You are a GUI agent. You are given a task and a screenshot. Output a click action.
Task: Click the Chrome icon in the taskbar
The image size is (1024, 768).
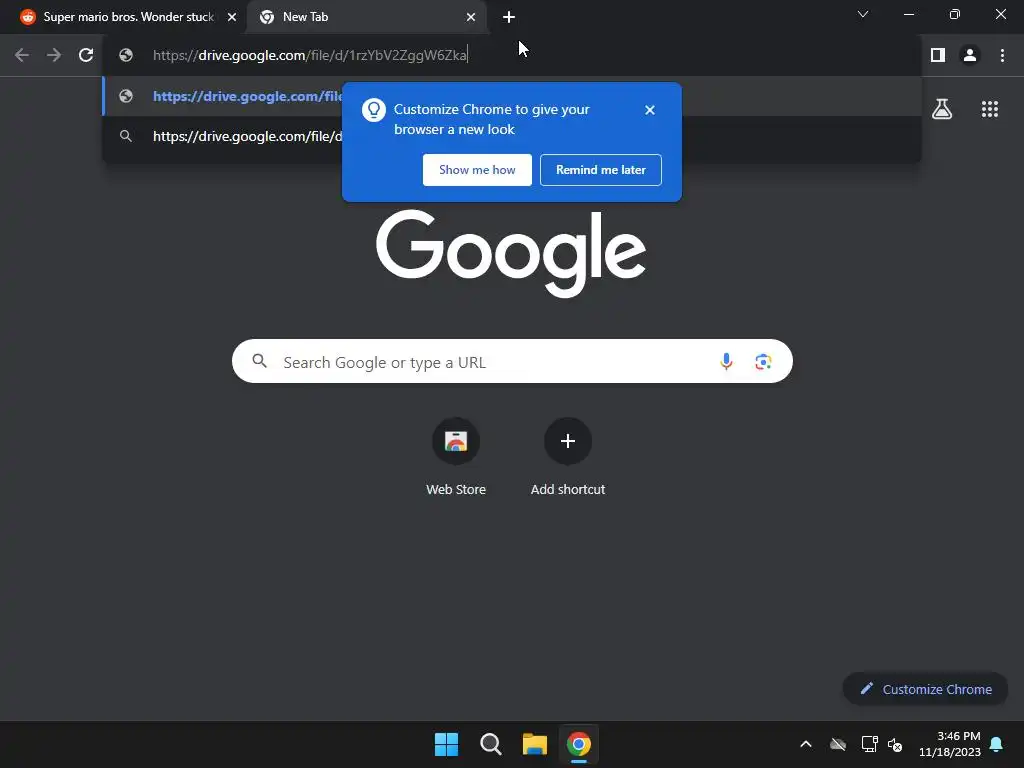point(579,744)
